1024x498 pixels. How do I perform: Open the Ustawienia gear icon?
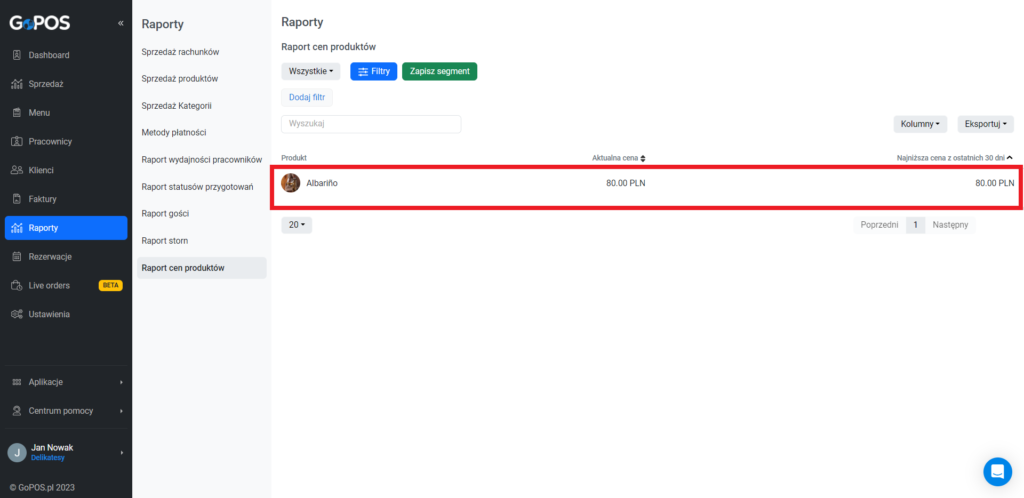pyautogui.click(x=18, y=314)
